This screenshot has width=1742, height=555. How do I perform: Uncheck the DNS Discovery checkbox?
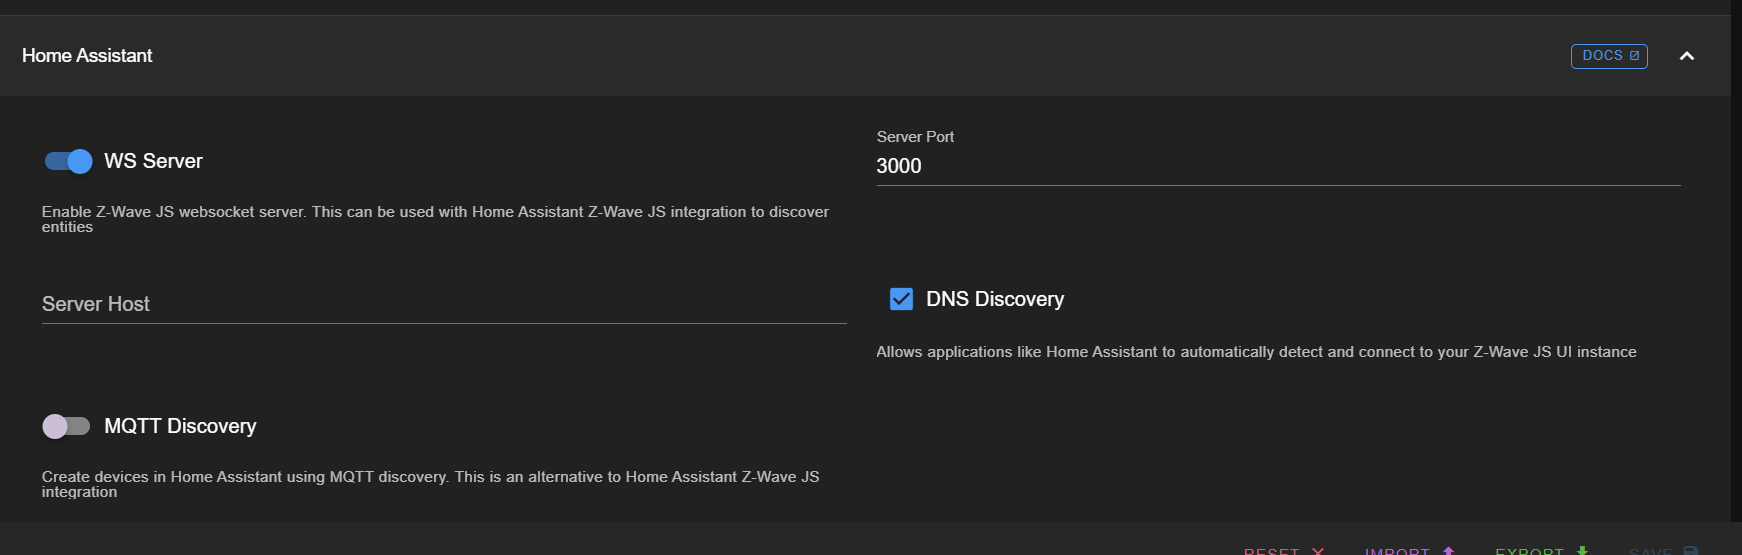pyautogui.click(x=901, y=299)
